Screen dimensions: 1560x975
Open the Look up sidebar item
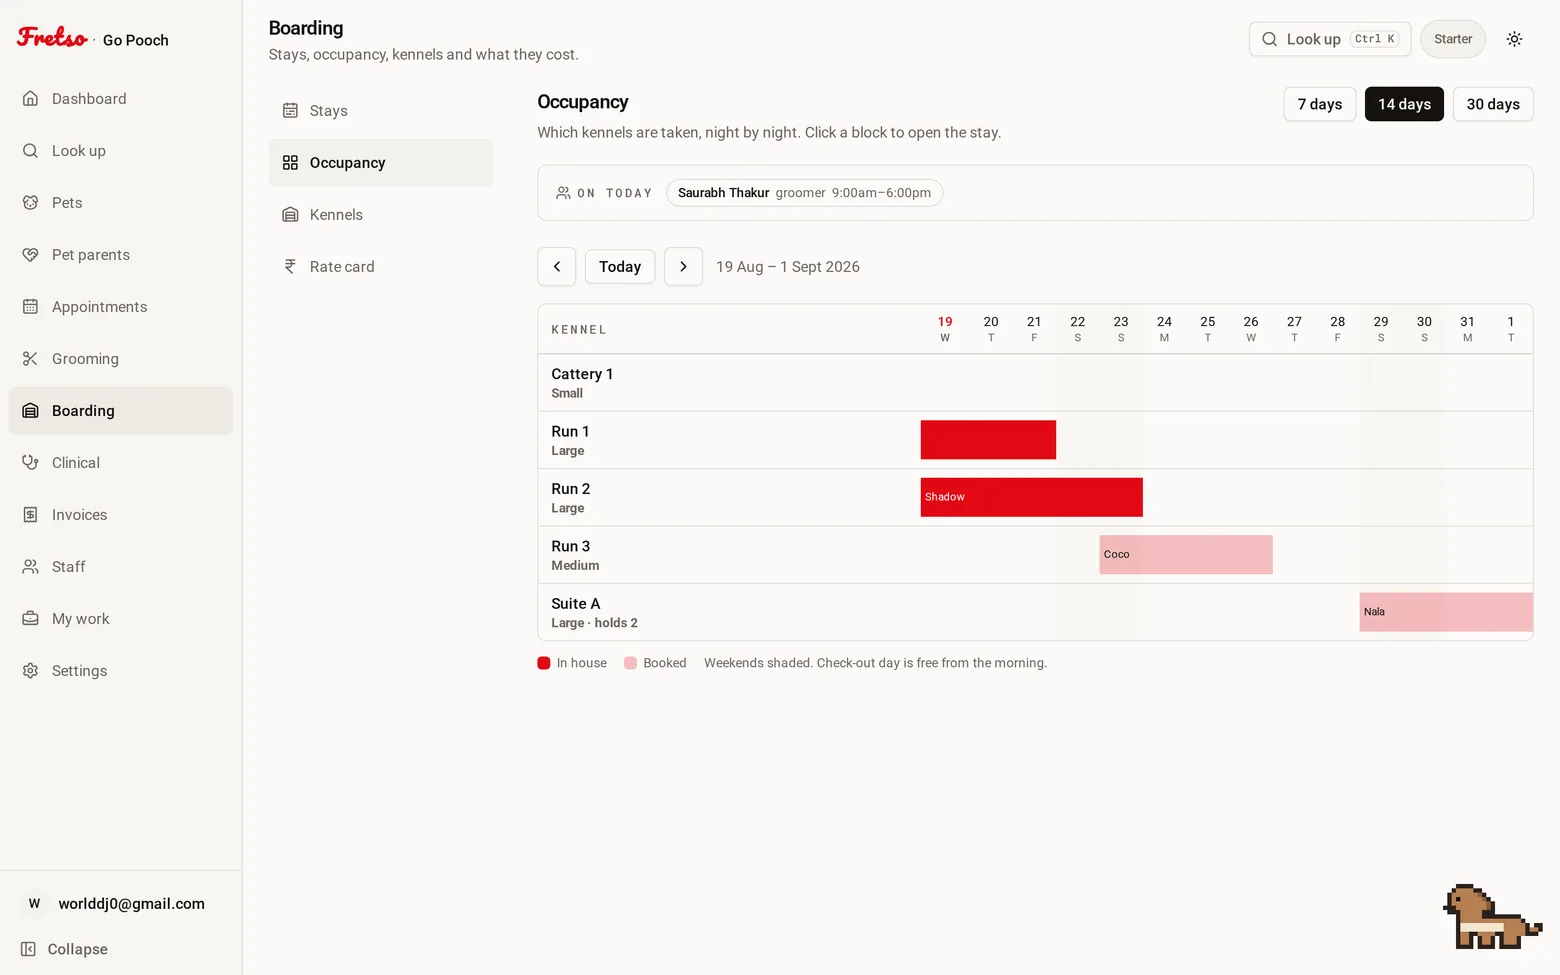120,151
